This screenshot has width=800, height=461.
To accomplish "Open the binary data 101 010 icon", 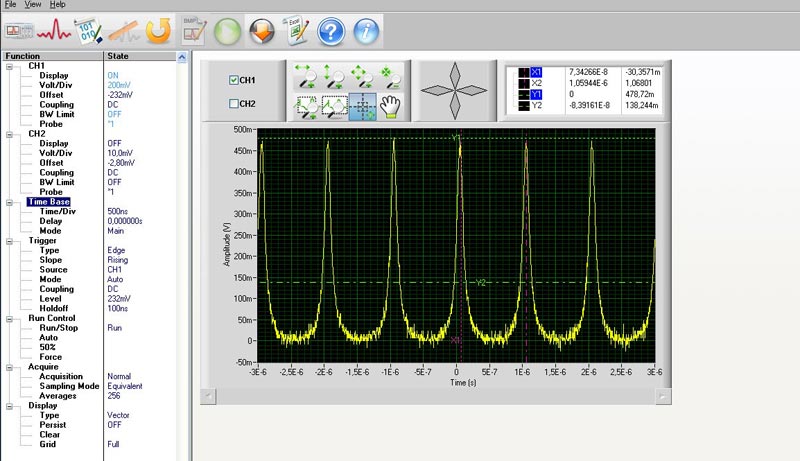I will (89, 31).
